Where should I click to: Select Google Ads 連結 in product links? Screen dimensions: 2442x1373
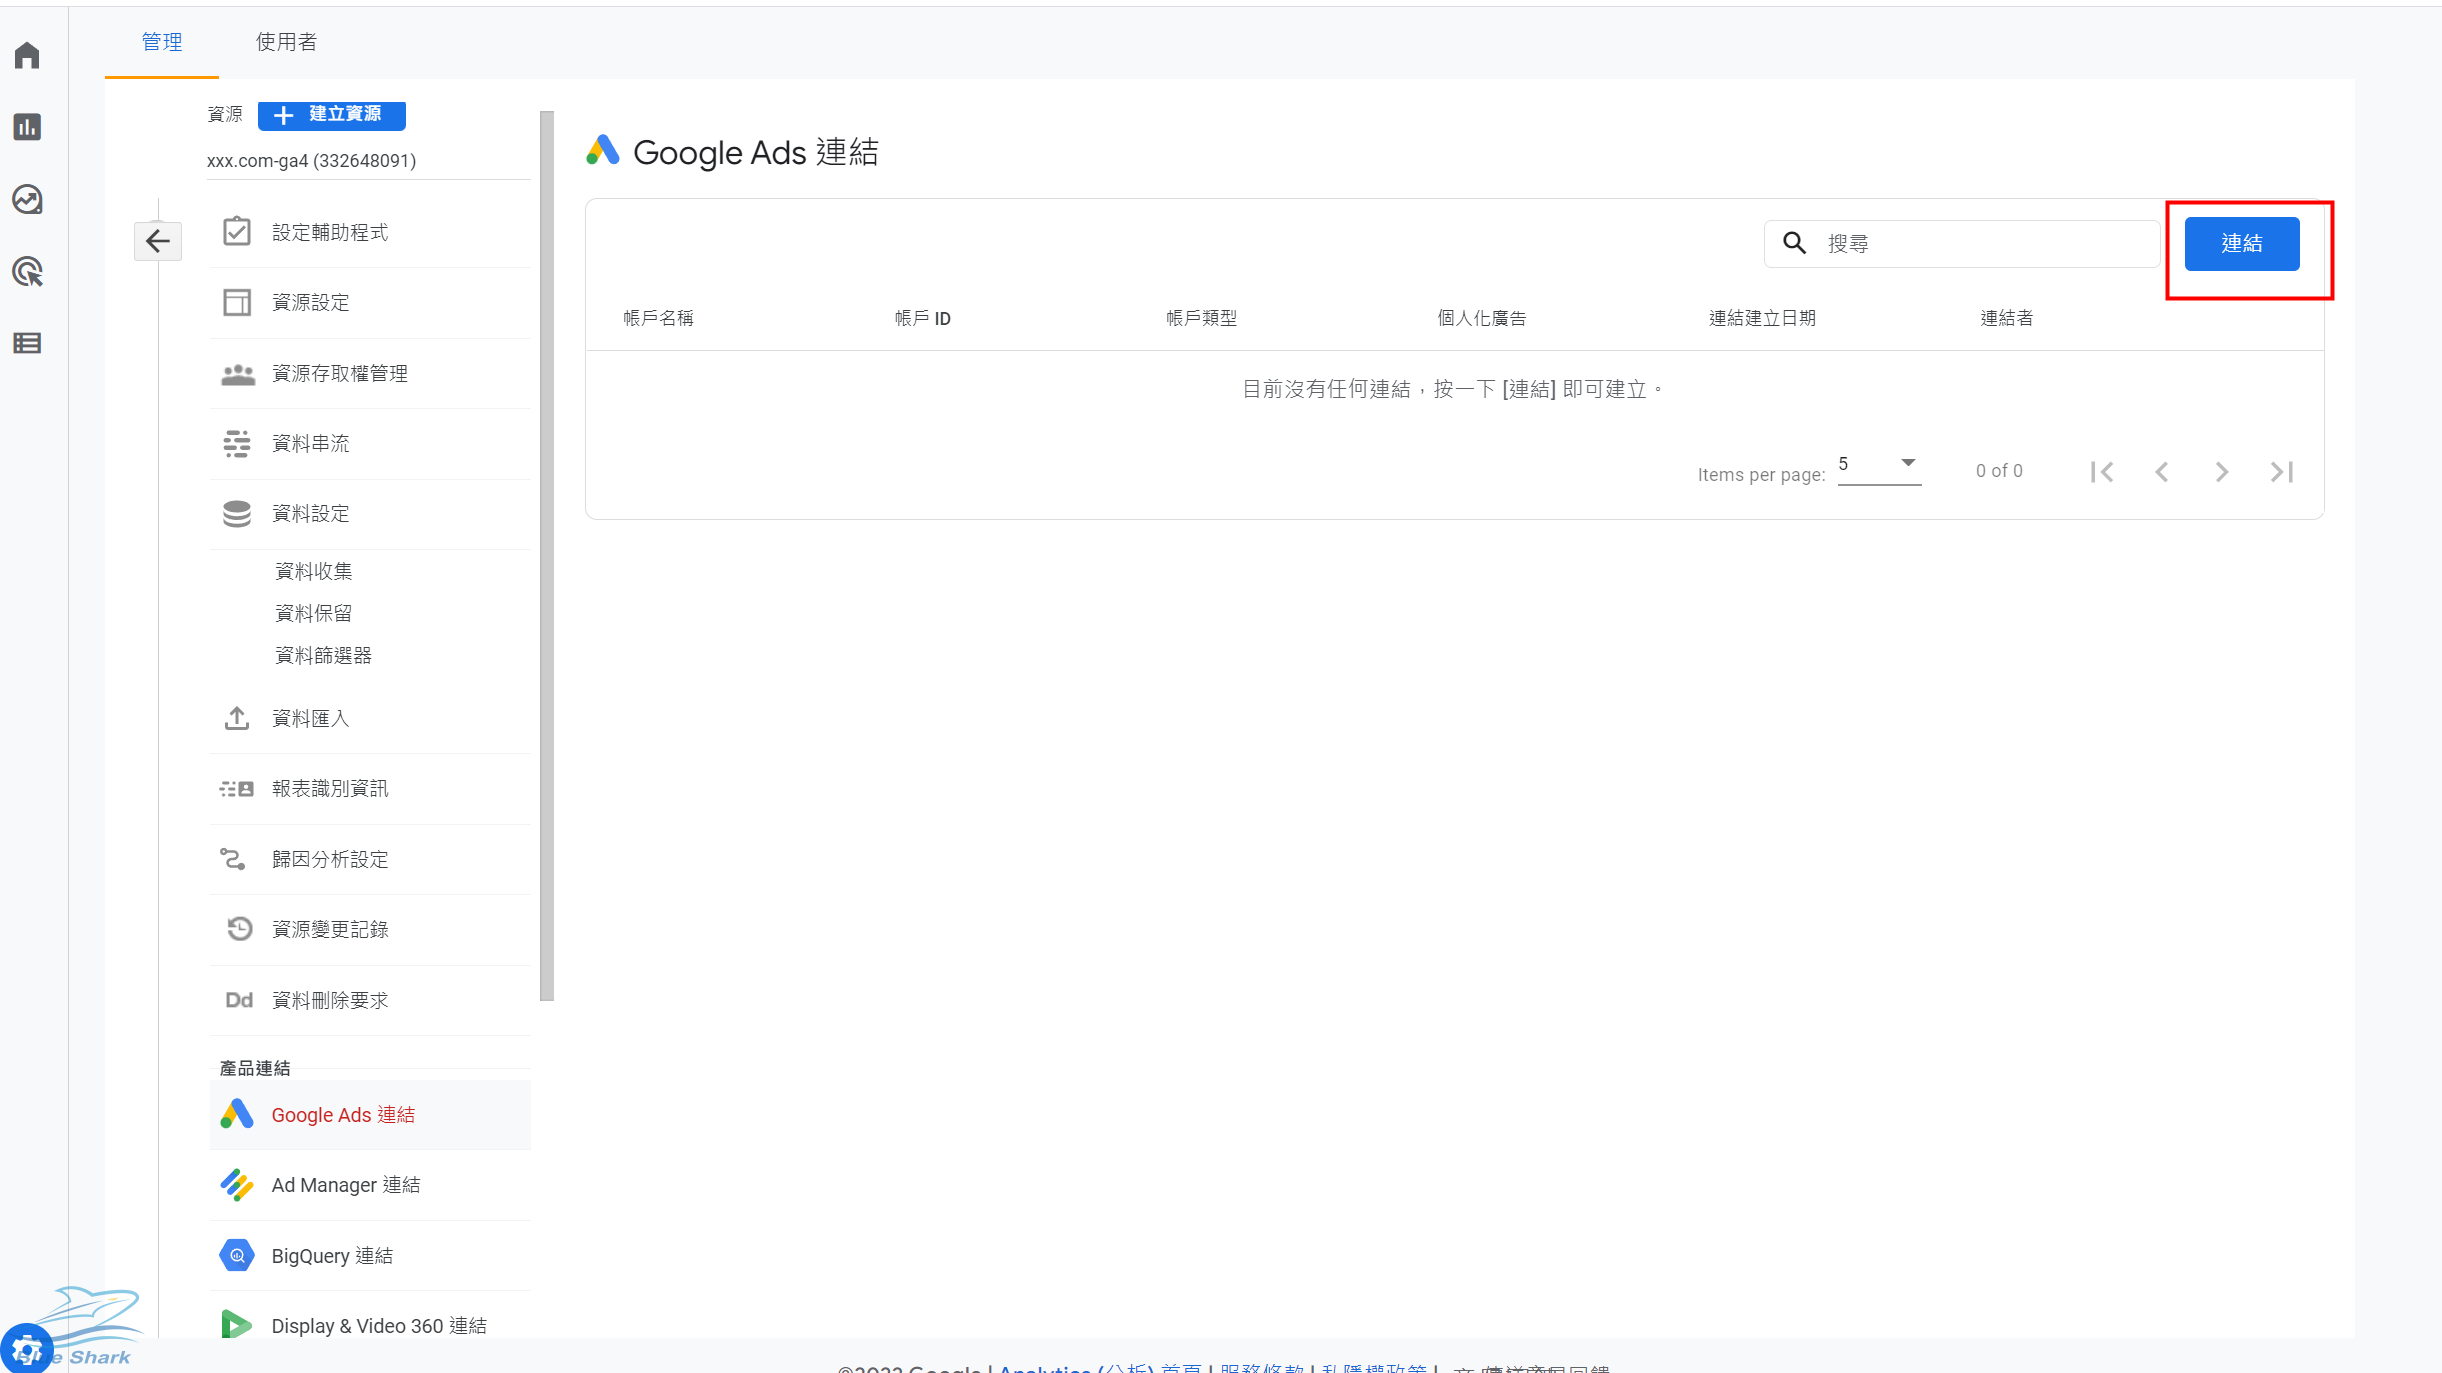click(370, 1115)
